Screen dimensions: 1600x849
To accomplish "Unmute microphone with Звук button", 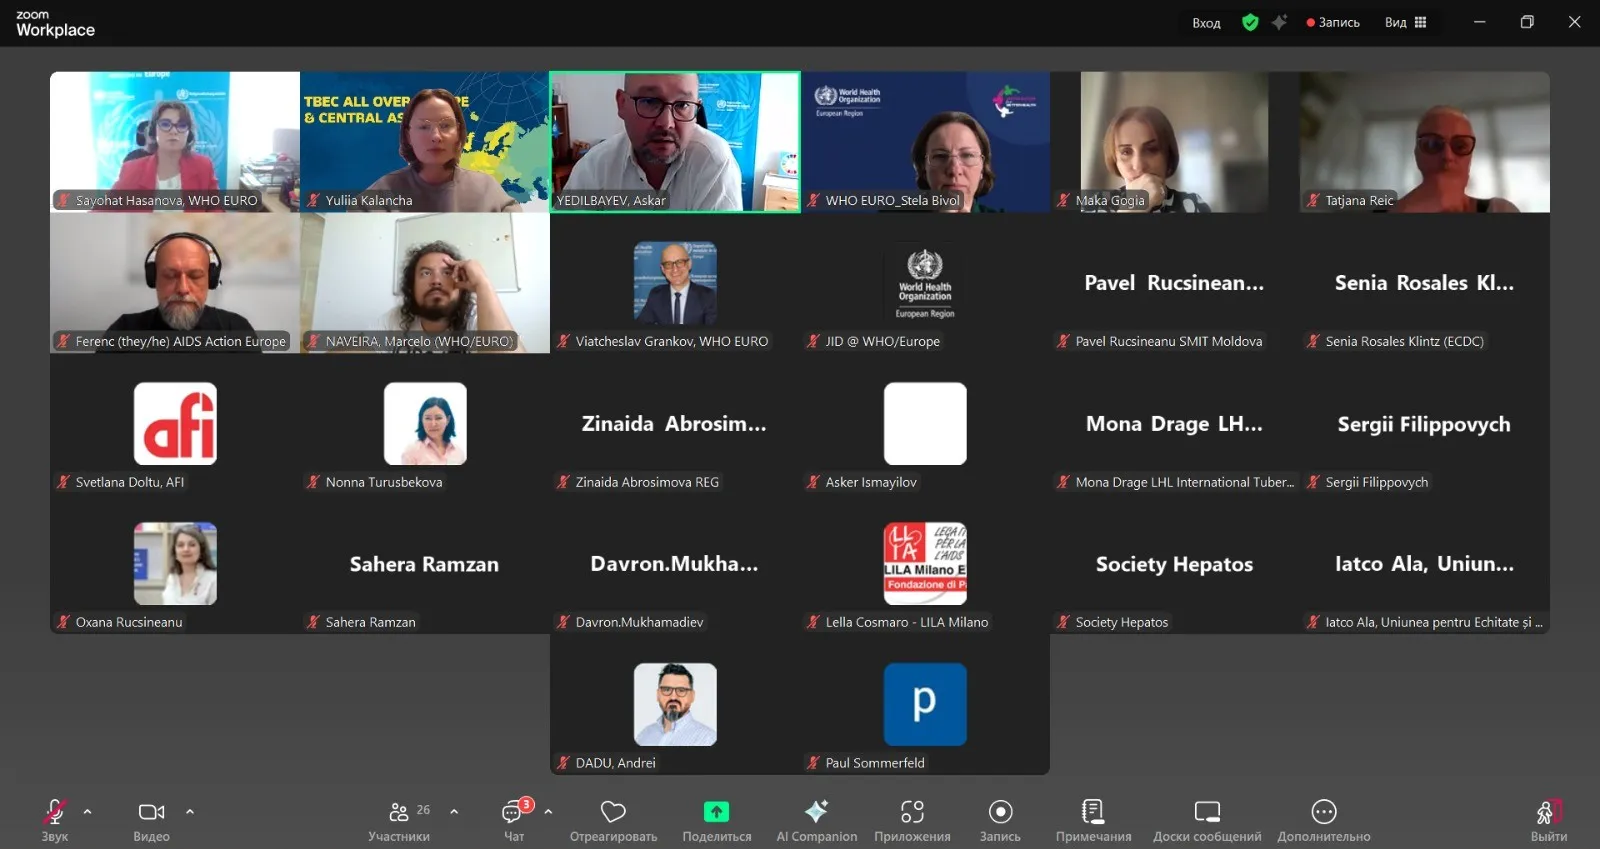I will pyautogui.click(x=55, y=820).
